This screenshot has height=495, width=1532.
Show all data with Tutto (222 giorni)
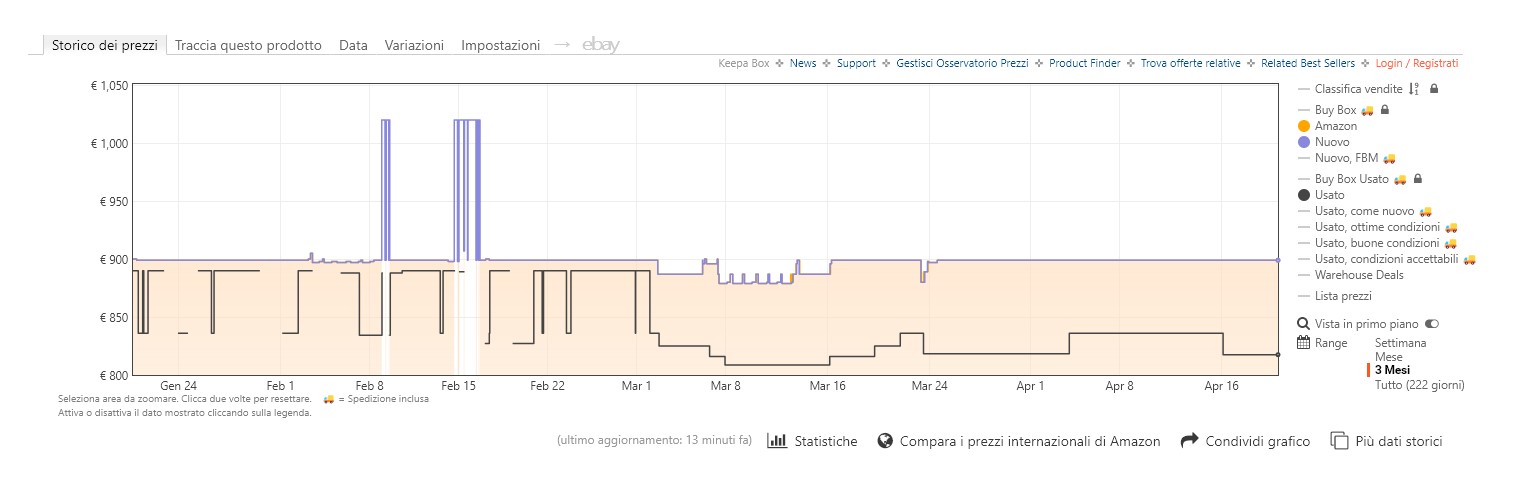coord(1419,385)
